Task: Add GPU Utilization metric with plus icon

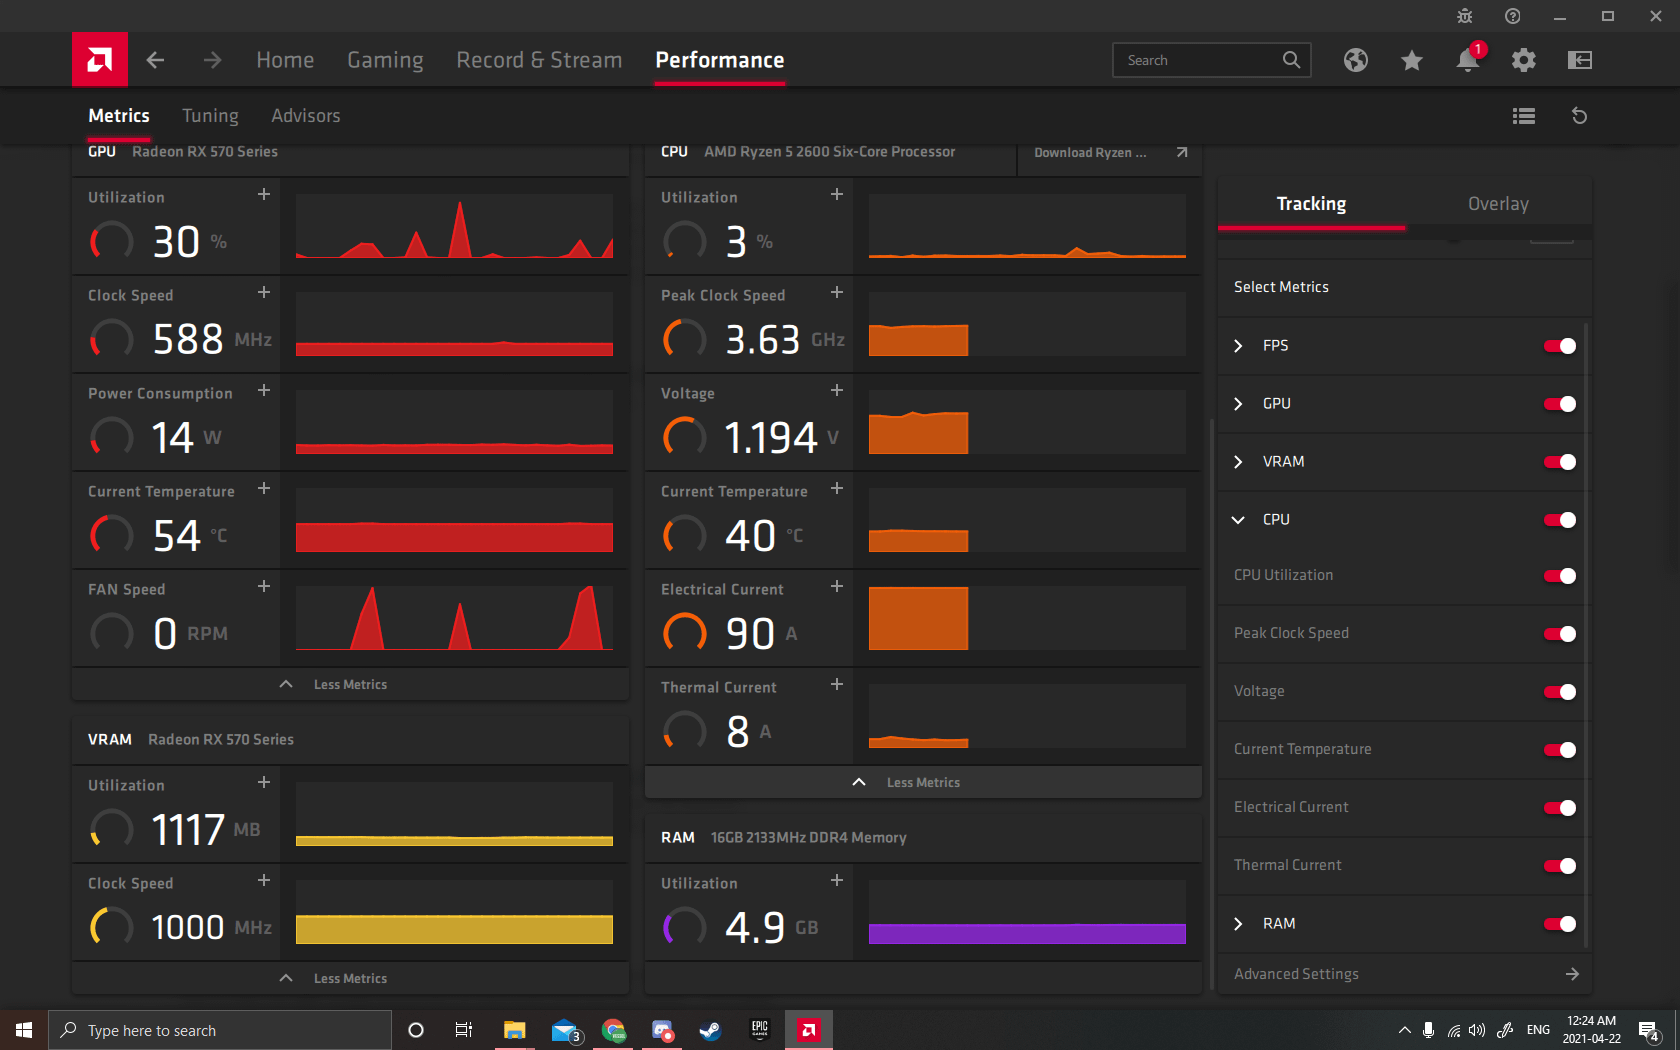Action: pyautogui.click(x=264, y=194)
